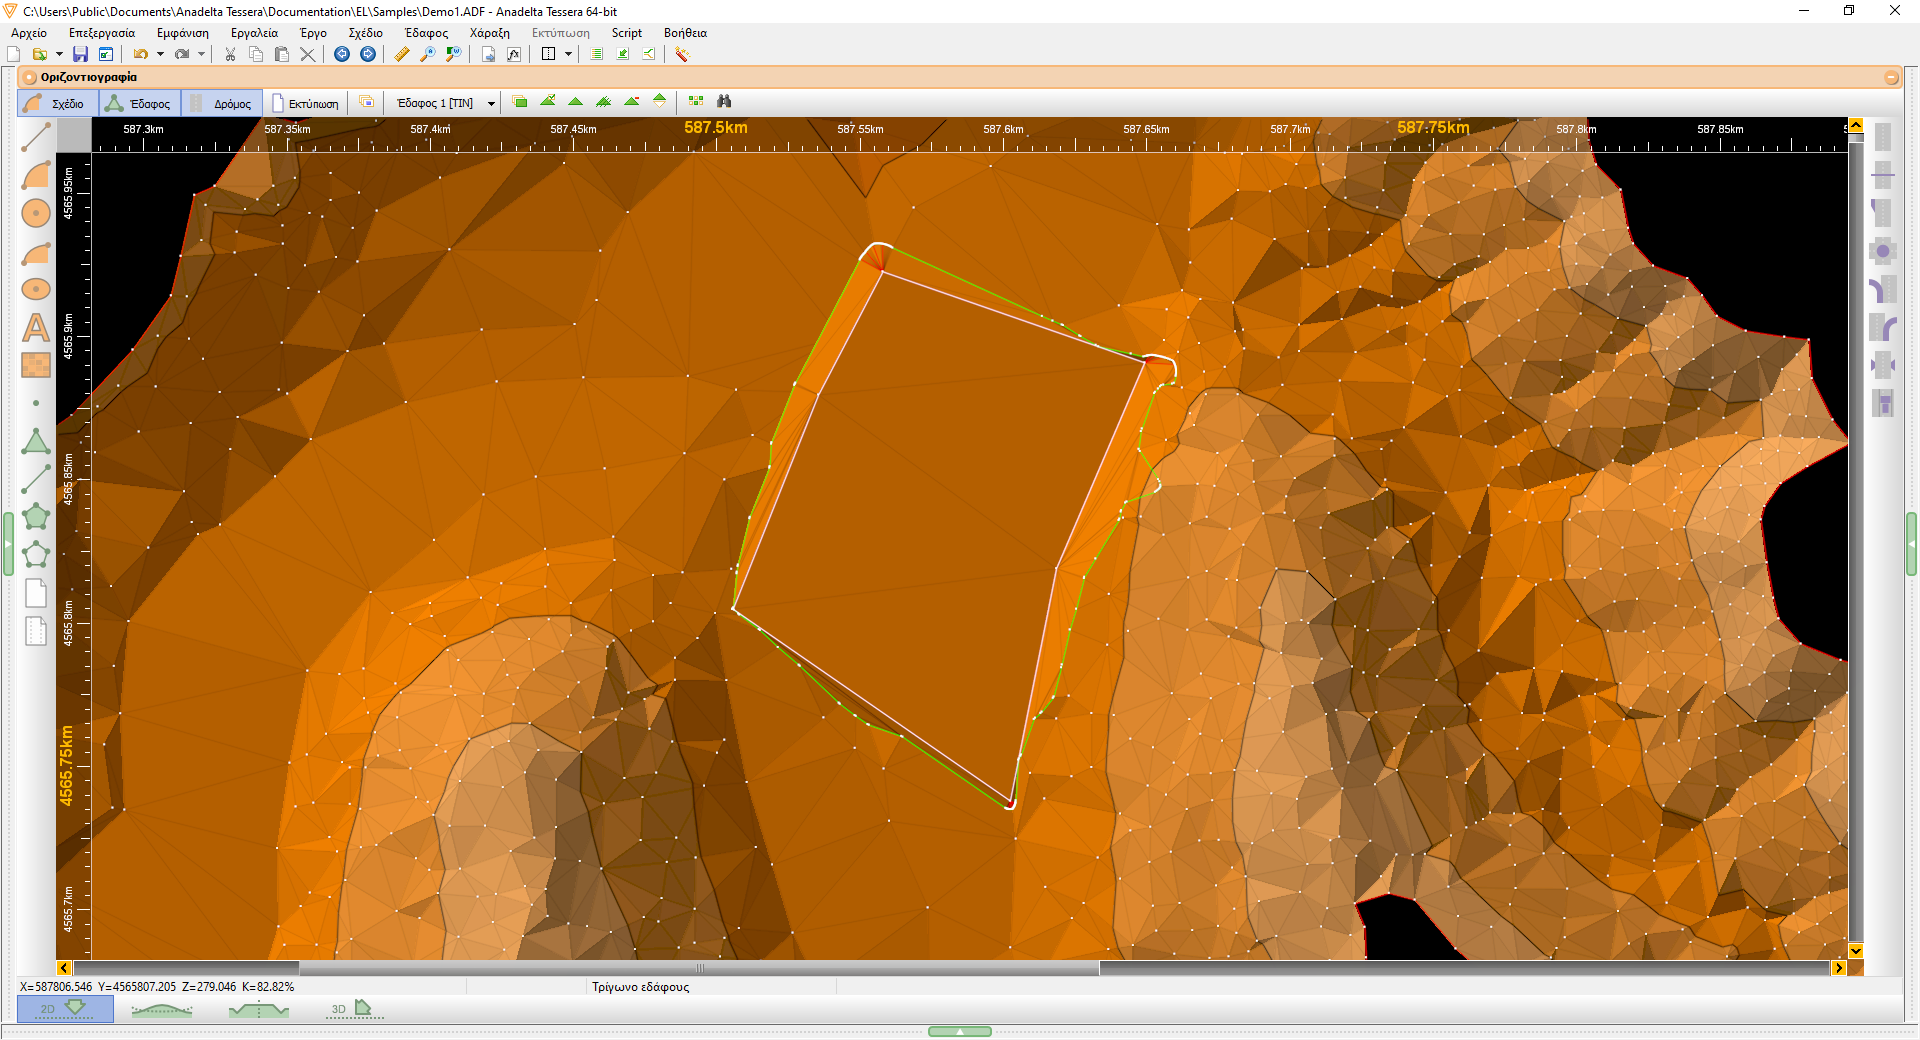1920x1040 pixels.
Task: Switch to longitudinal profile view
Action: [x=161, y=1009]
